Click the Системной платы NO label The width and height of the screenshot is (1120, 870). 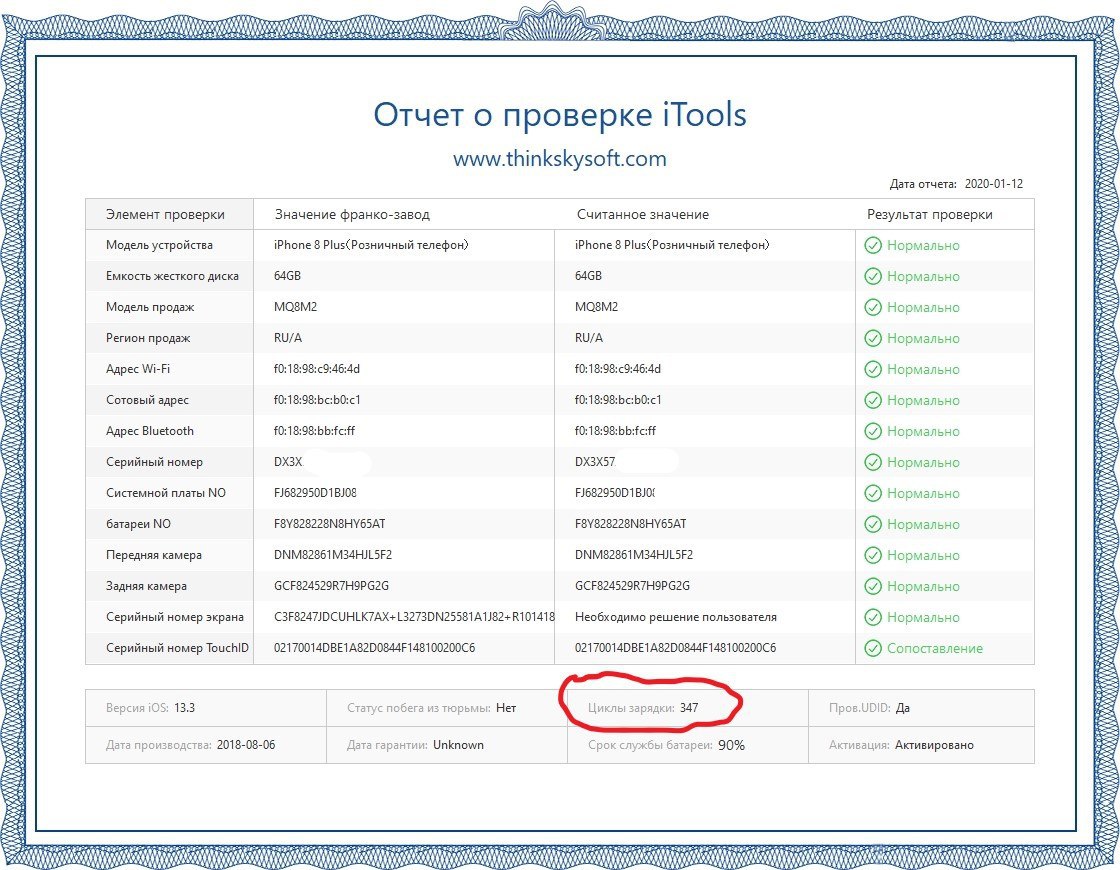click(166, 493)
